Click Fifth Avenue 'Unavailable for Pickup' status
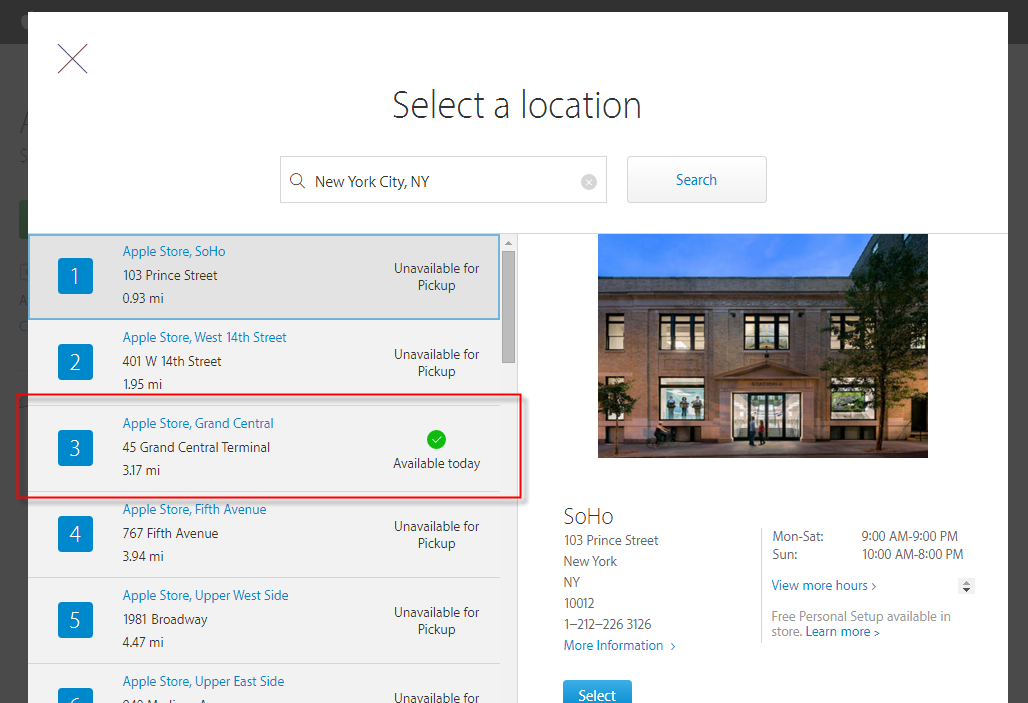This screenshot has width=1028, height=703. pyautogui.click(x=437, y=534)
